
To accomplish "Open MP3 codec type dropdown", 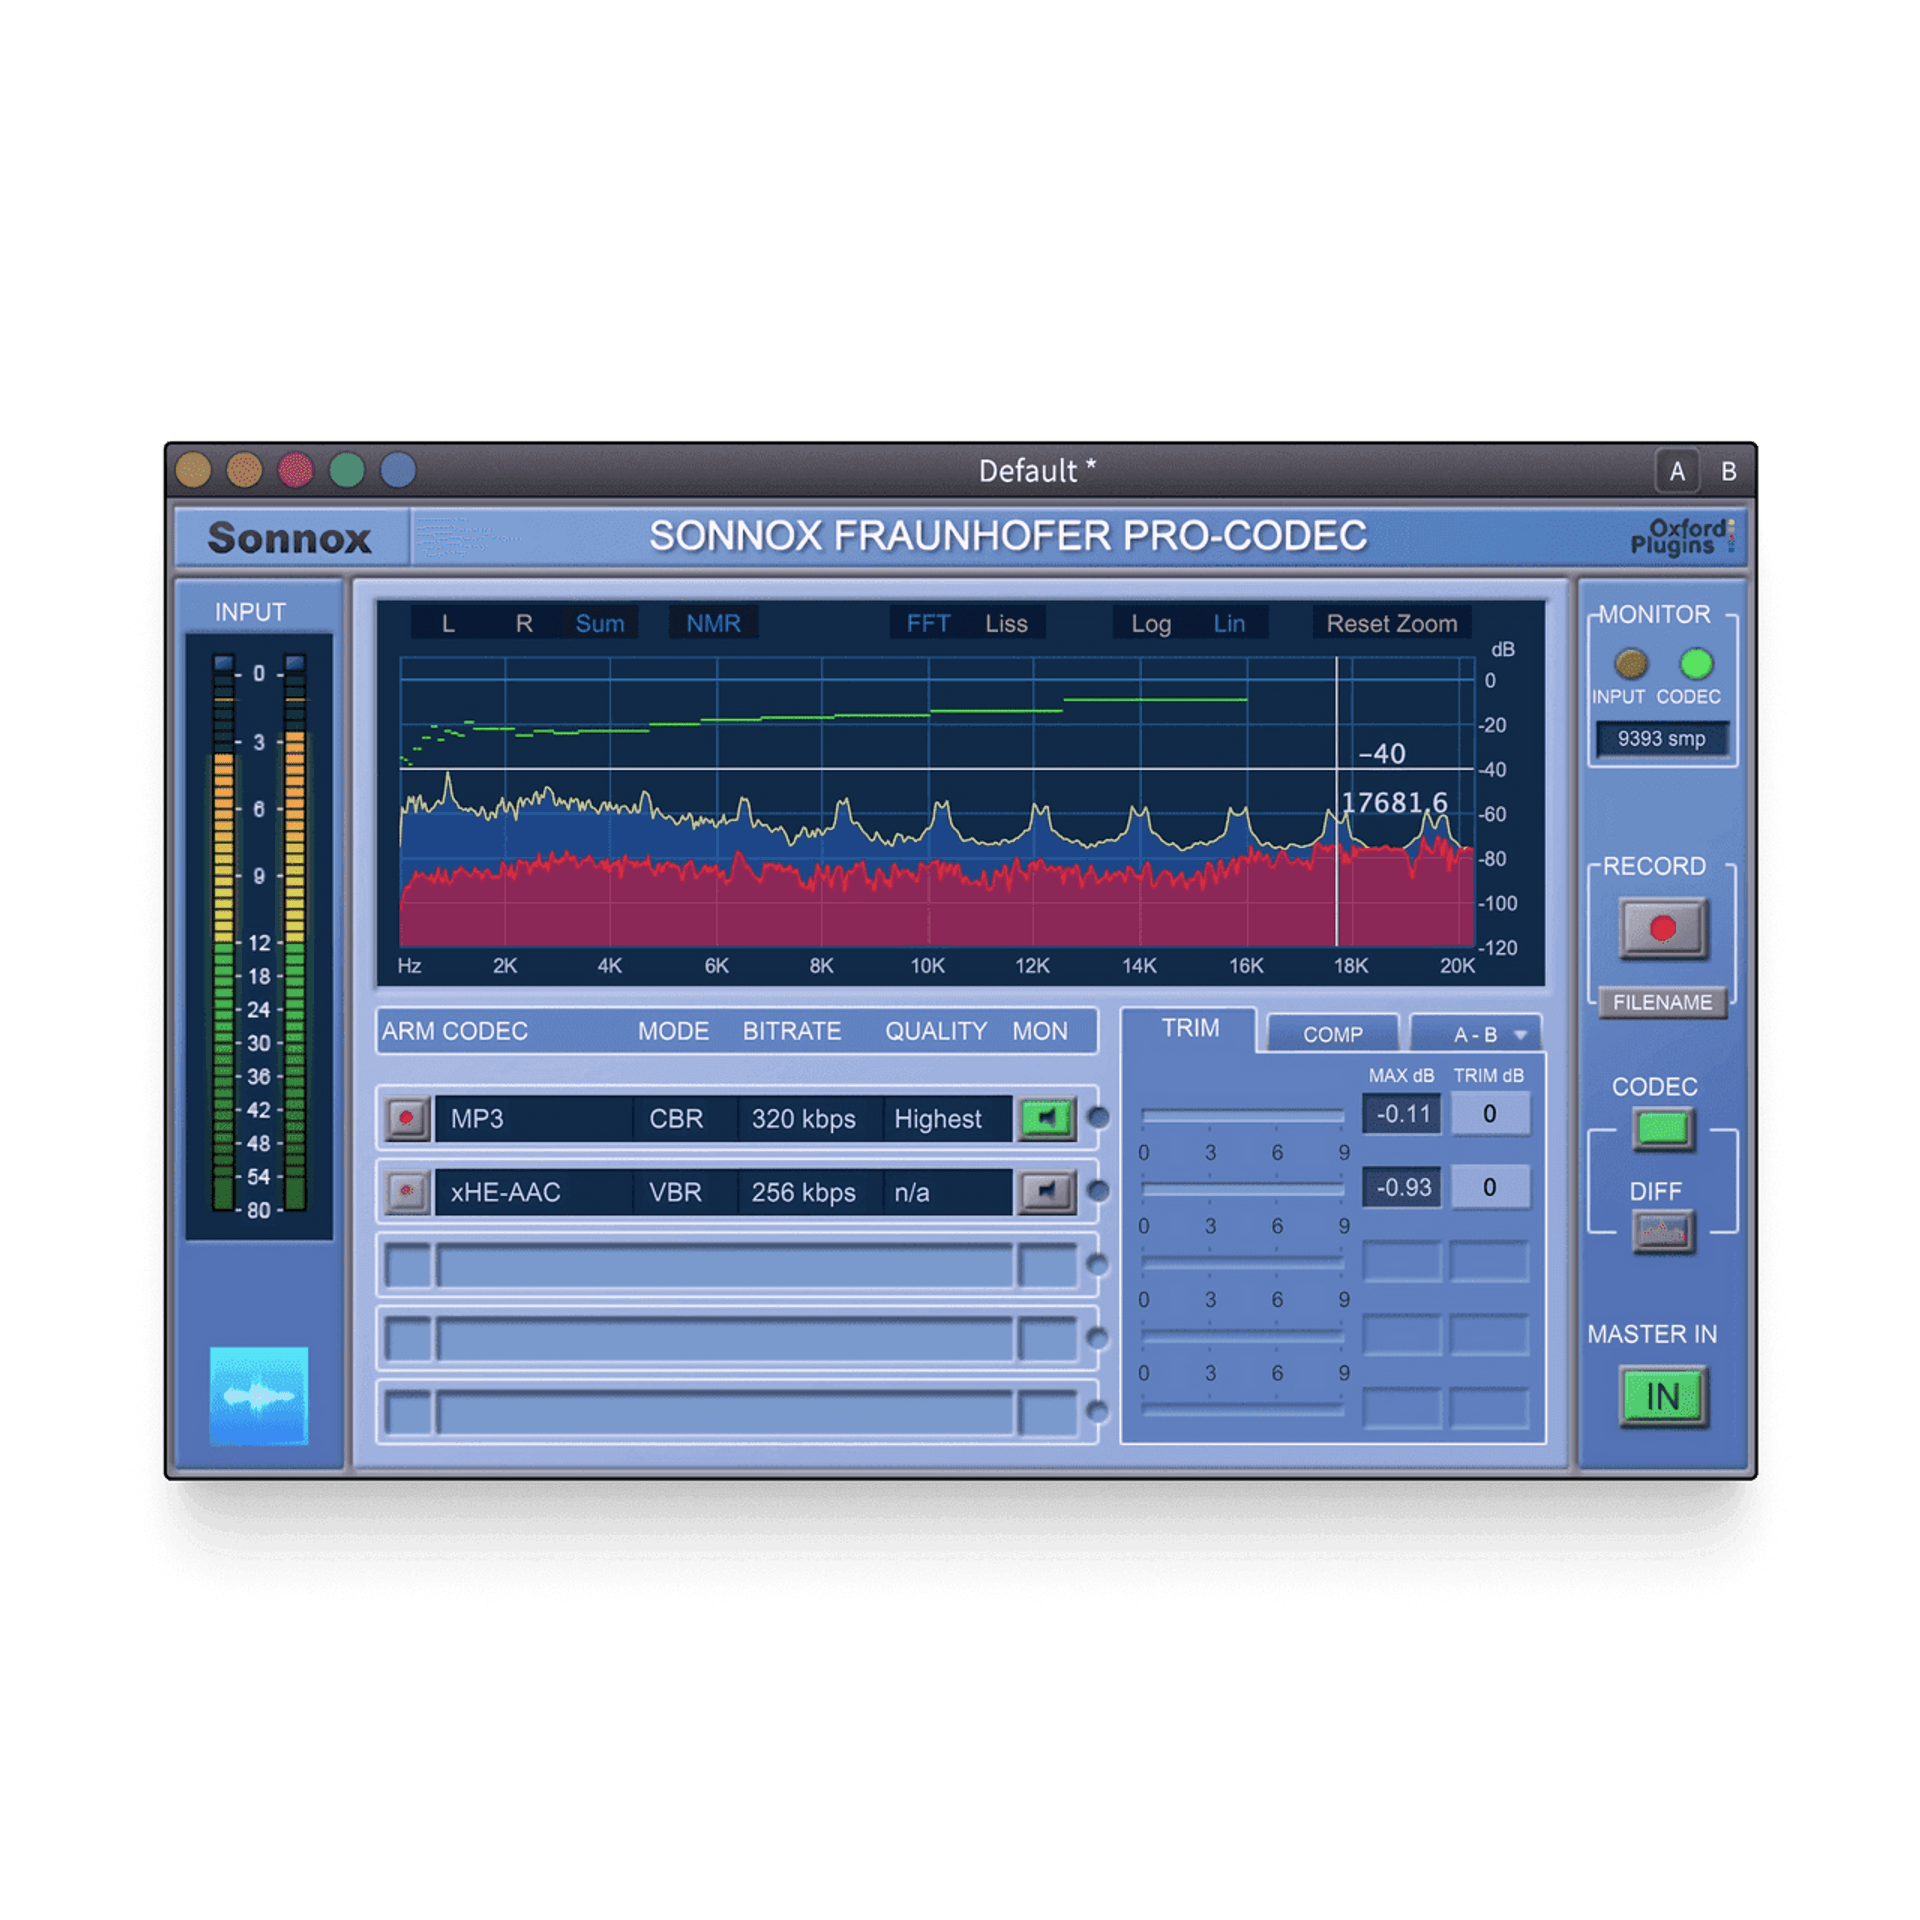I will (533, 1118).
